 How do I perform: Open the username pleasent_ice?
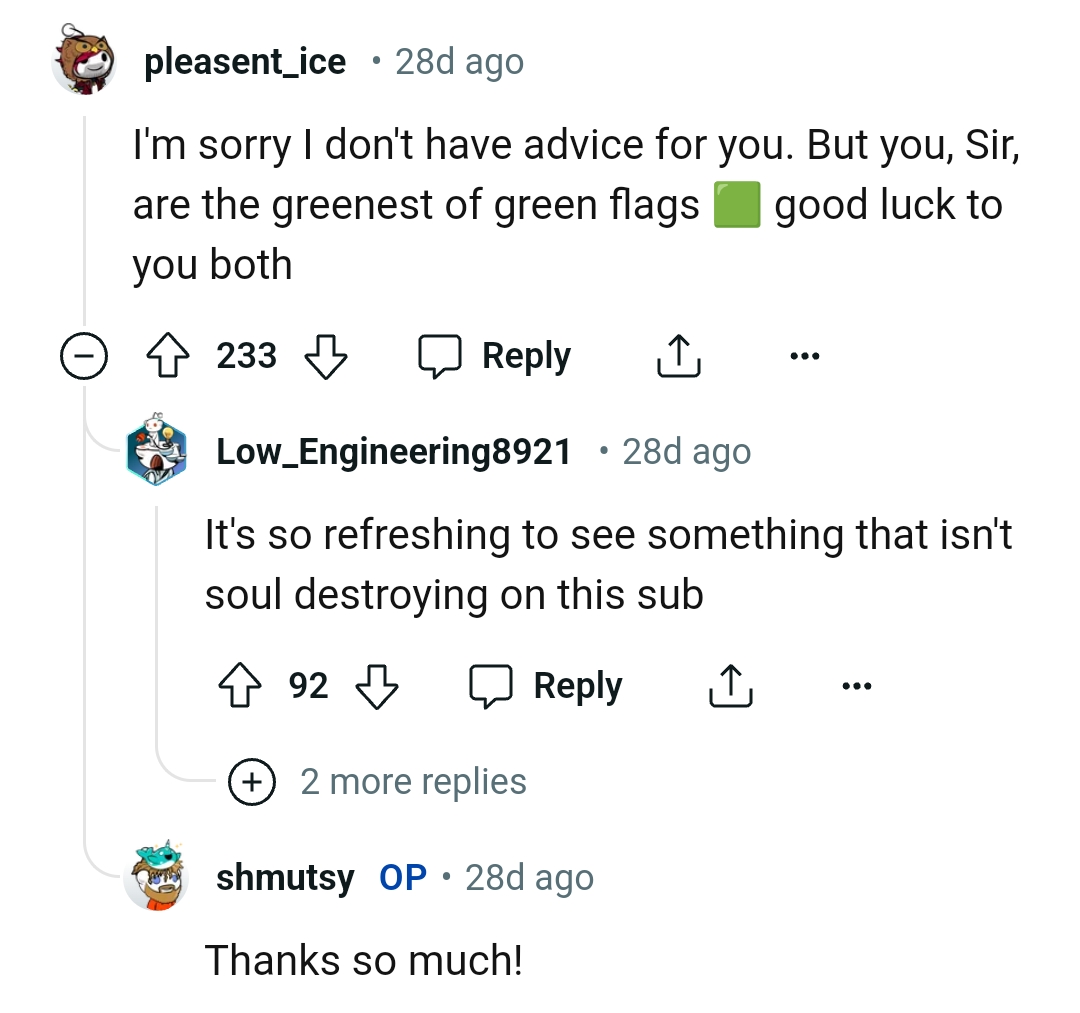[x=245, y=61]
